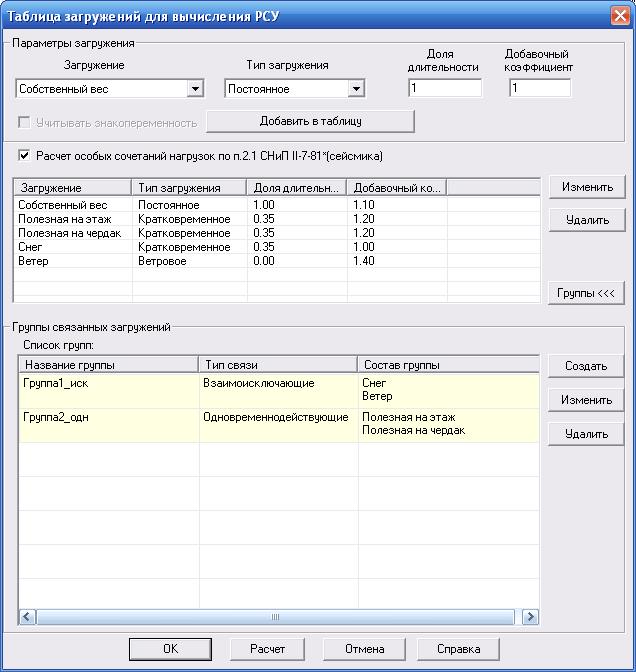Collapse groups with Группы <<< button
The width and height of the screenshot is (636, 672).
[x=586, y=293]
